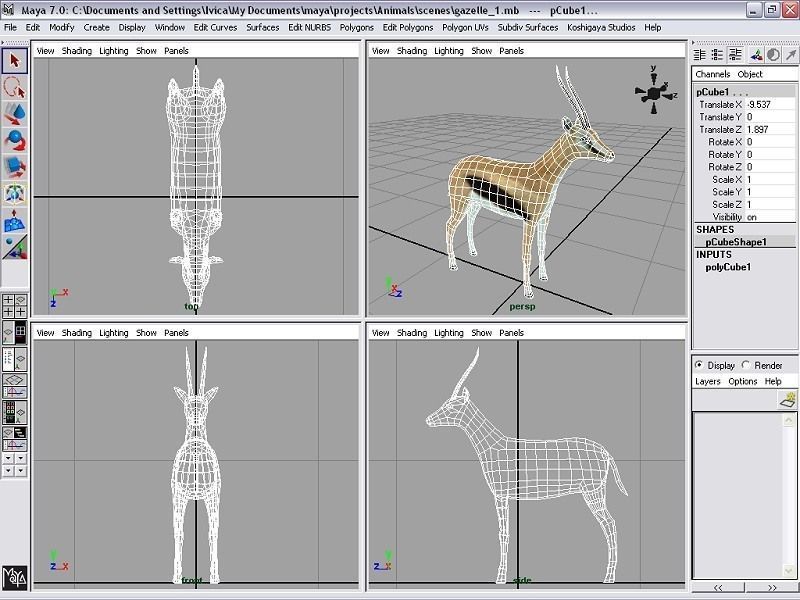Activate the Move tool
The height and width of the screenshot is (600, 800).
coord(14,114)
